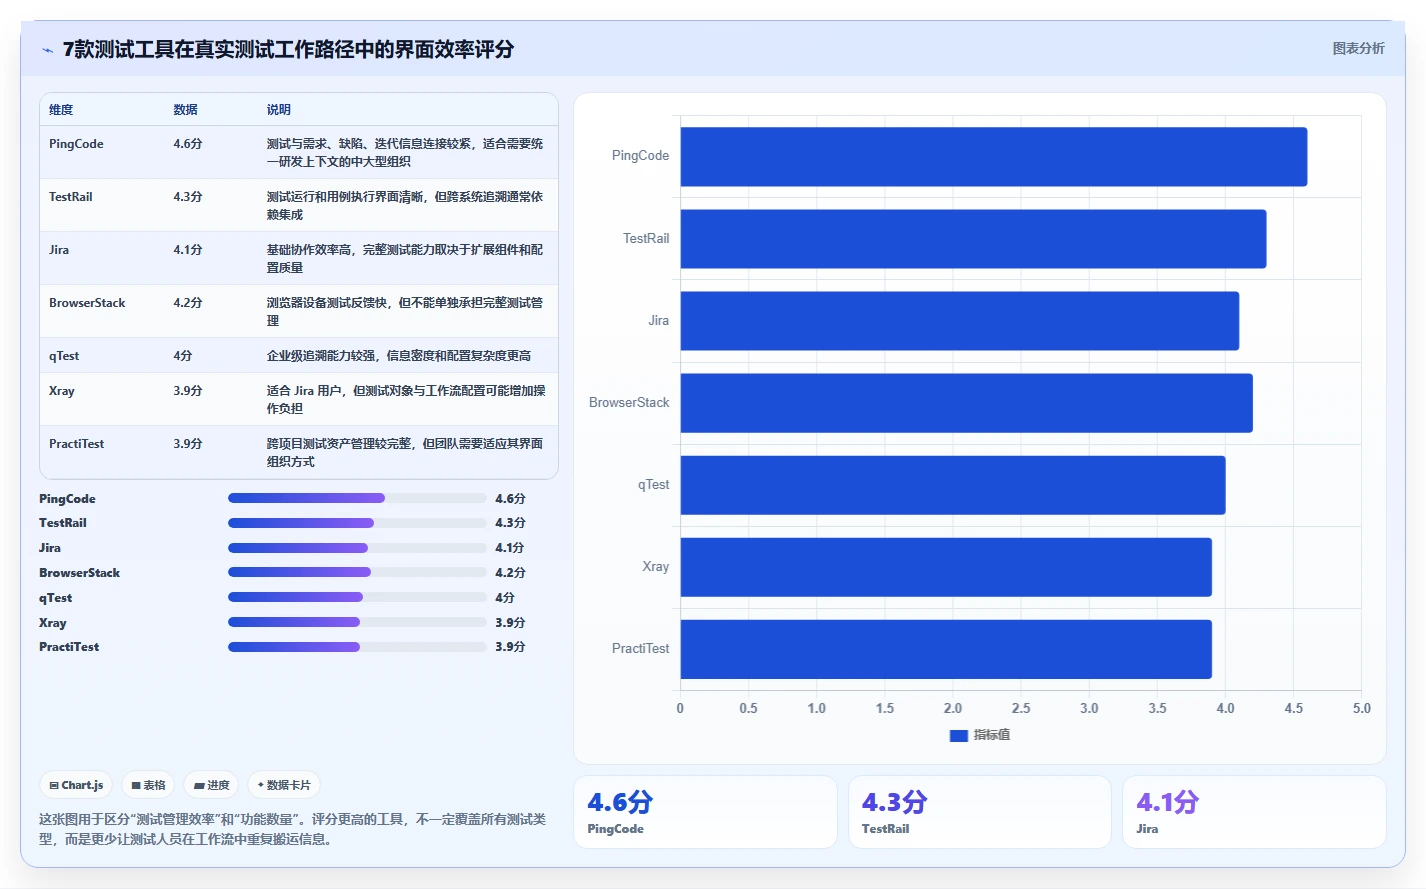Click the 5.0 x-axis tick label
Image resolution: width=1426 pixels, height=889 pixels.
pyautogui.click(x=1361, y=708)
